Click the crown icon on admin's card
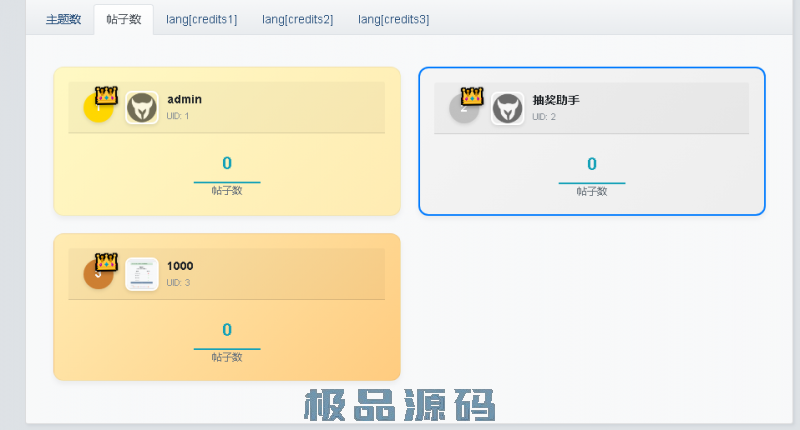 [x=107, y=96]
